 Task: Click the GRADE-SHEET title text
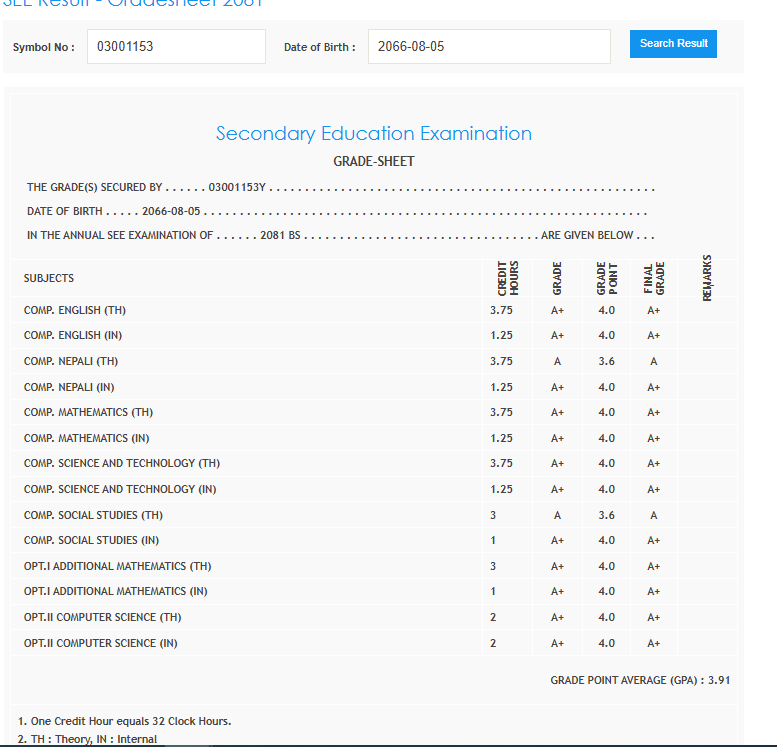(x=373, y=161)
